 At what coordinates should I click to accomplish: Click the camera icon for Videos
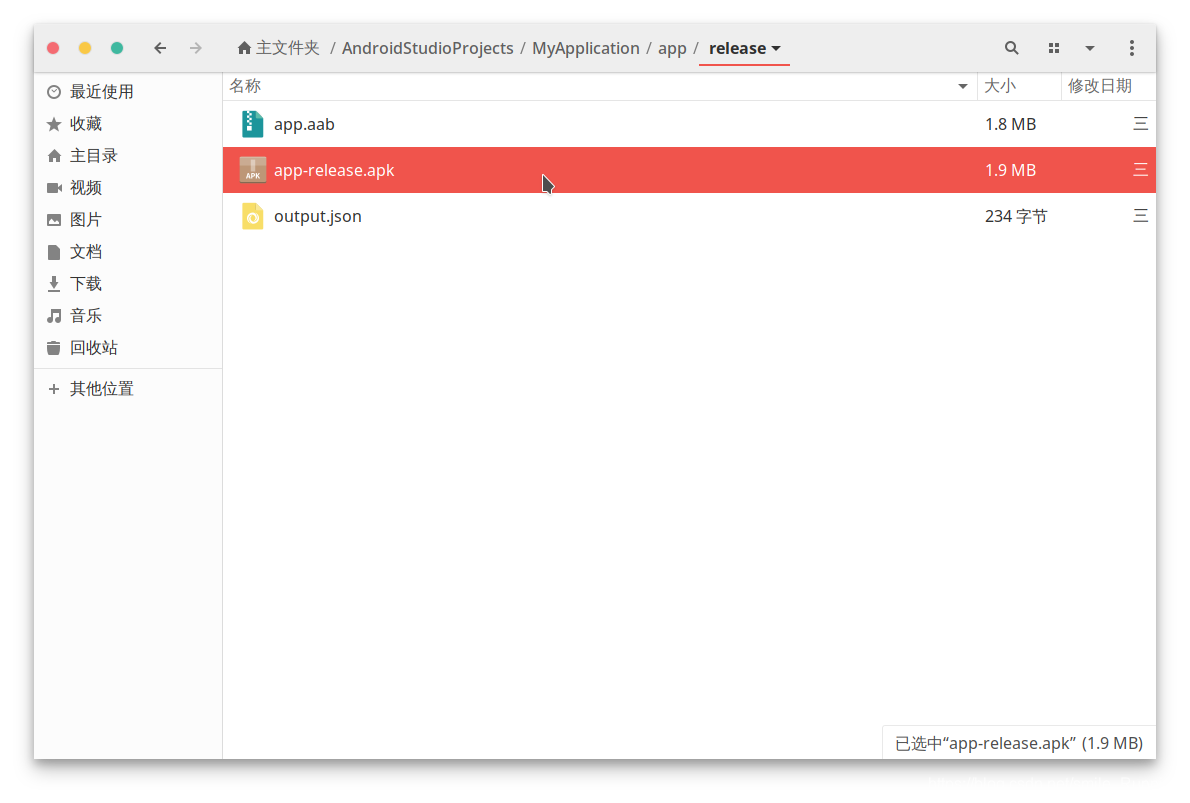(54, 187)
